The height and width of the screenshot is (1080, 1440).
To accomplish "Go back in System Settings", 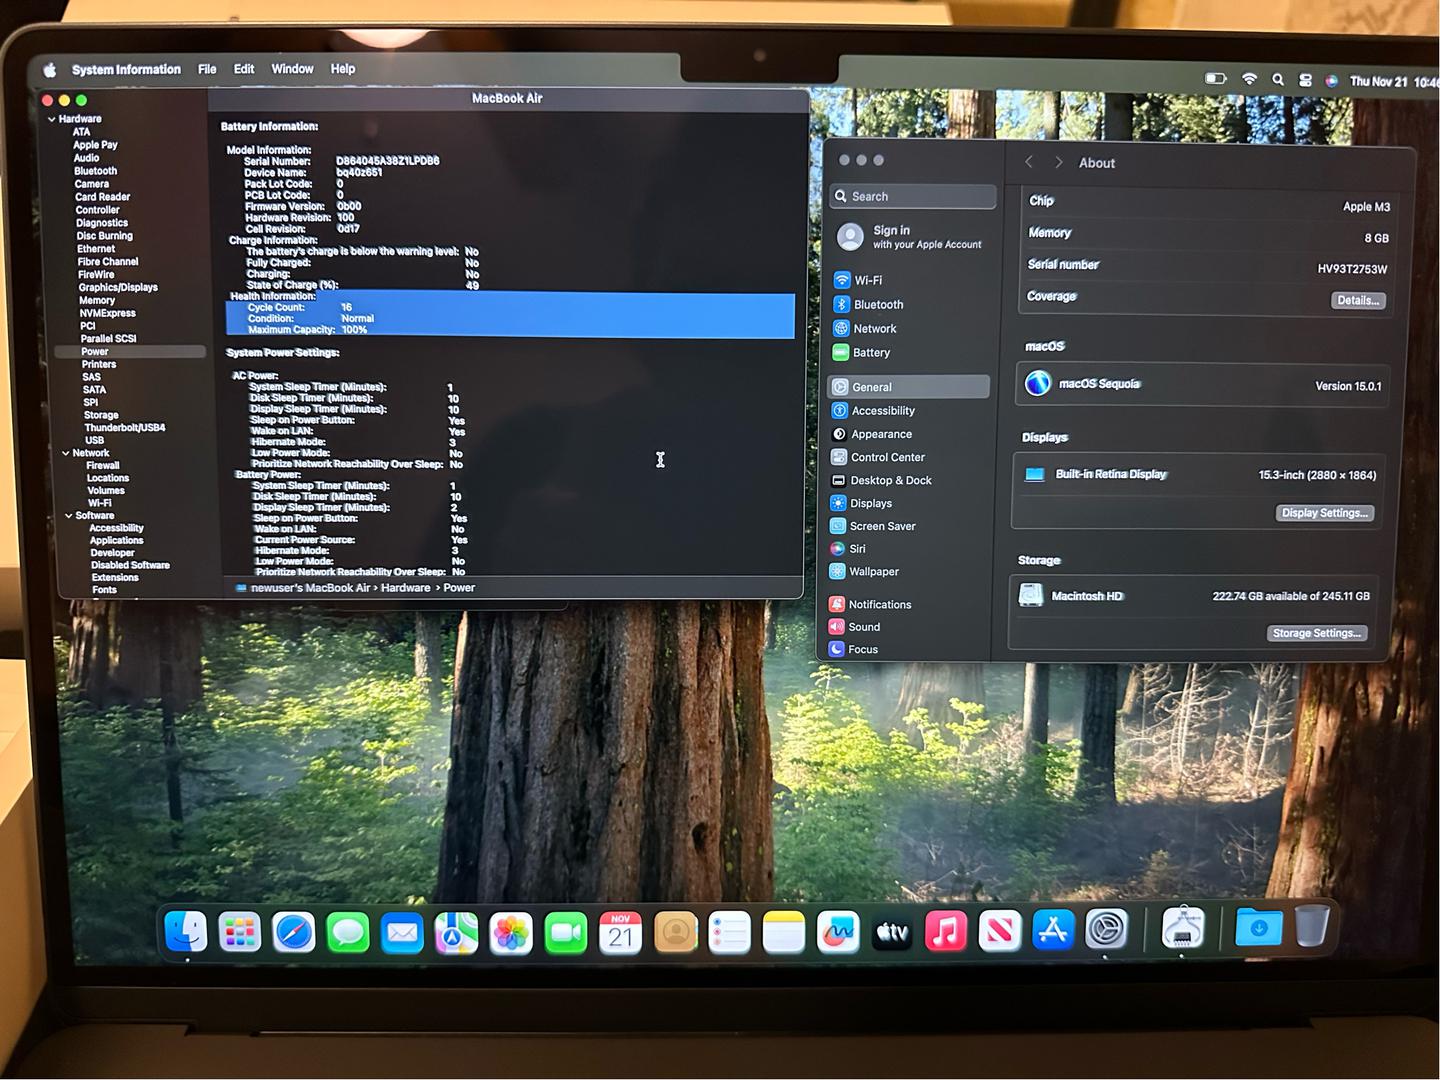I will click(1029, 162).
